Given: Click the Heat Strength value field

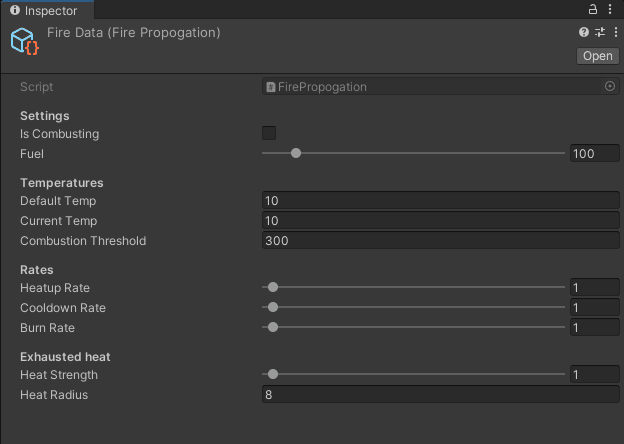Looking at the screenshot, I should [x=595, y=374].
